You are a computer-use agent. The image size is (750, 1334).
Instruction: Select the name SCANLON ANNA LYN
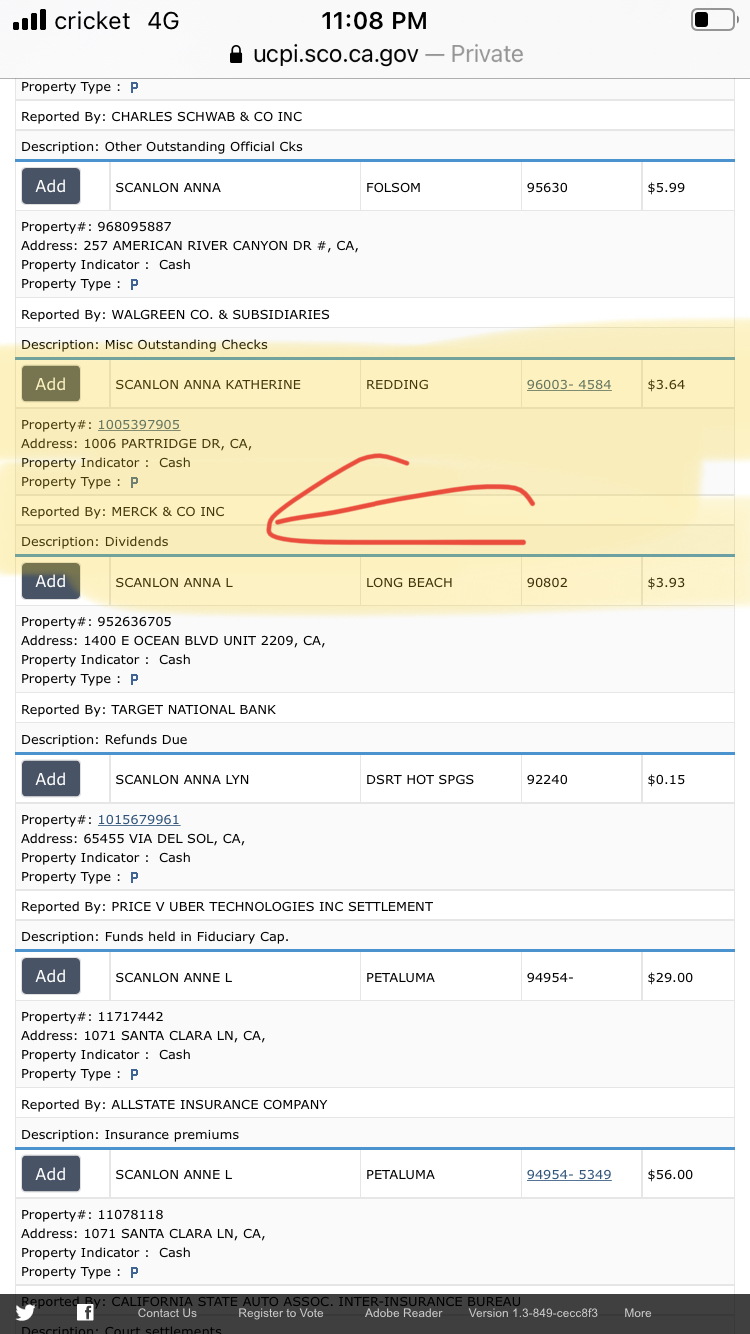[182, 779]
